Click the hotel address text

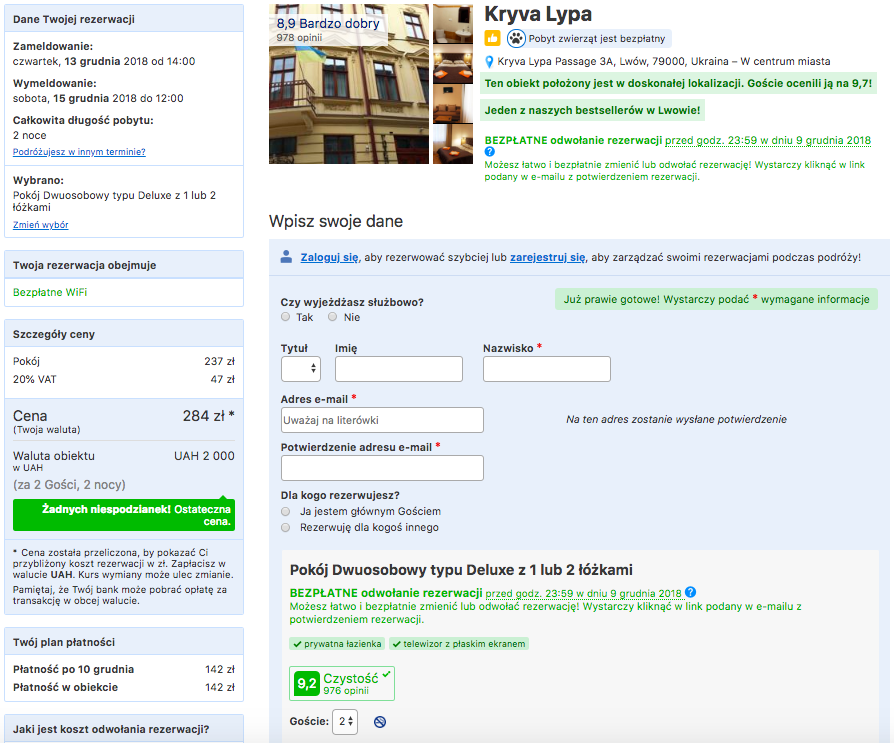664,62
